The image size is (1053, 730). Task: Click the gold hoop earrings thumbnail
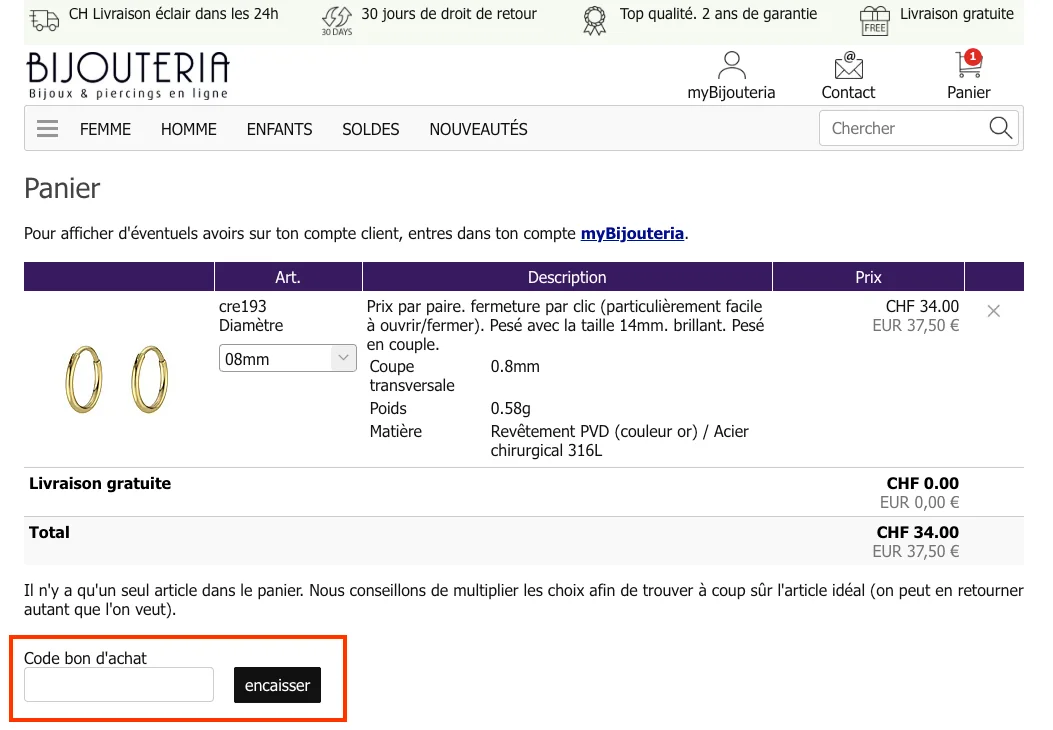[x=117, y=379]
